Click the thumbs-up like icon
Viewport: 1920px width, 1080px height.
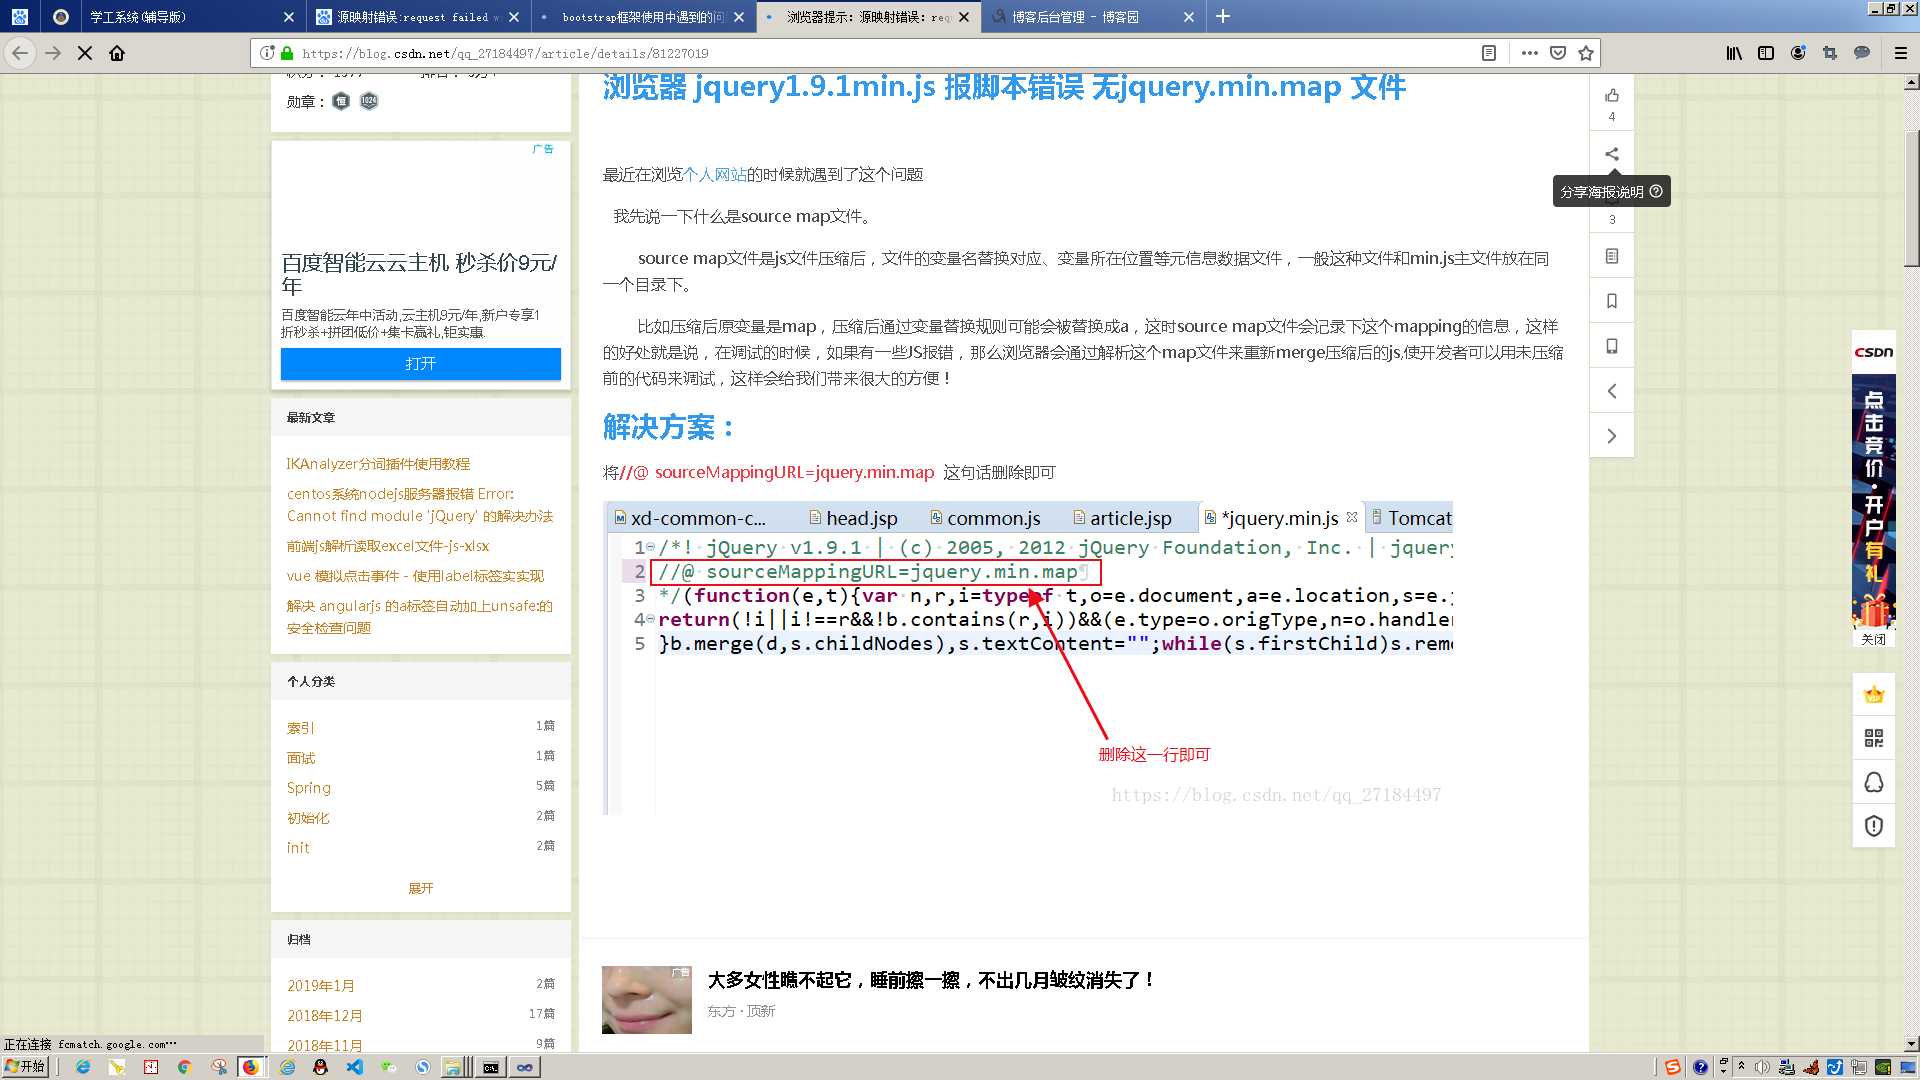tap(1611, 96)
